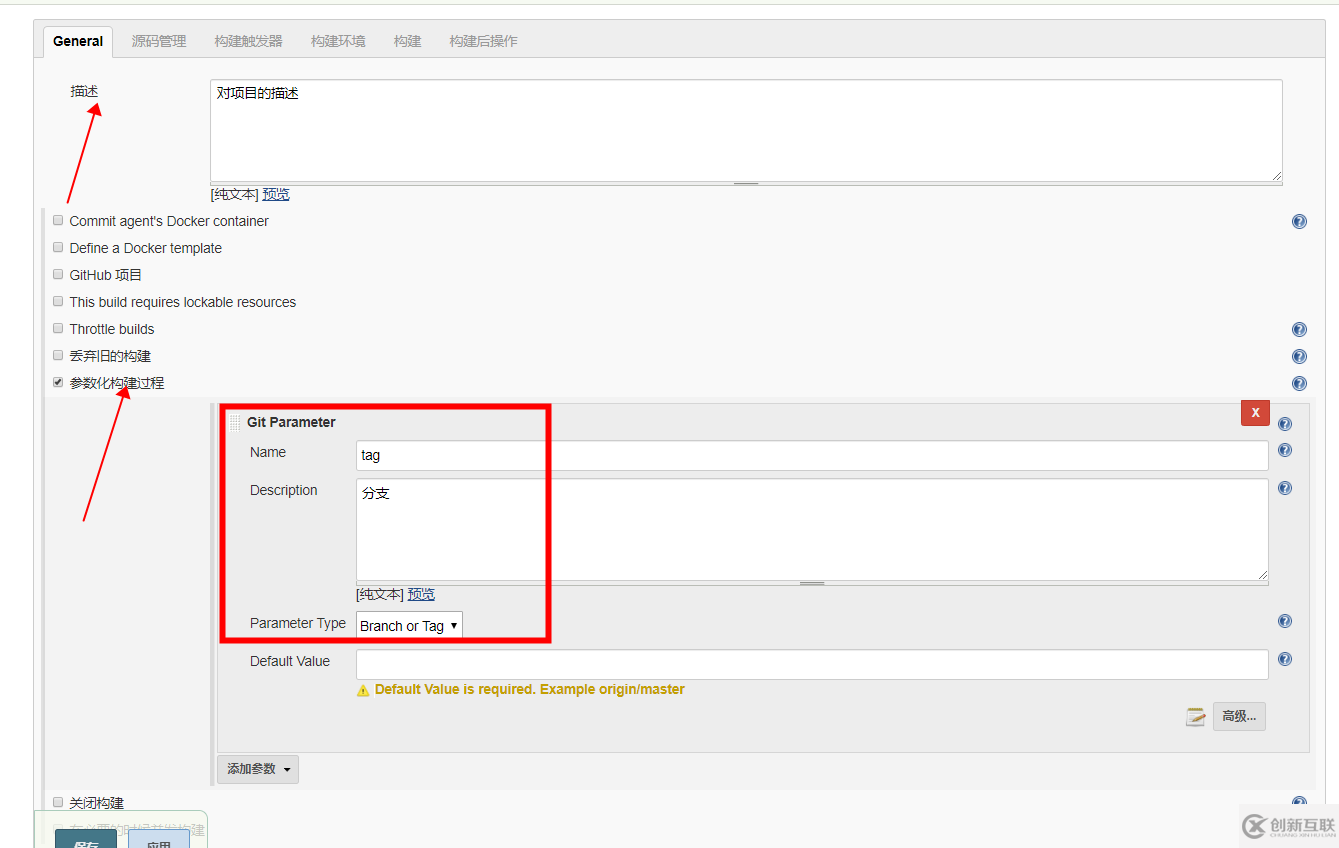Open help for Parameter Type

click(x=1284, y=621)
